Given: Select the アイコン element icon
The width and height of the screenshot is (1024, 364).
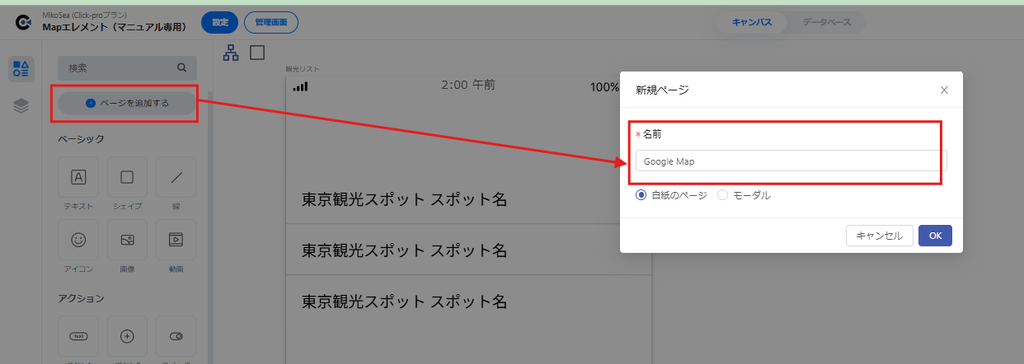Looking at the screenshot, I should (x=78, y=240).
